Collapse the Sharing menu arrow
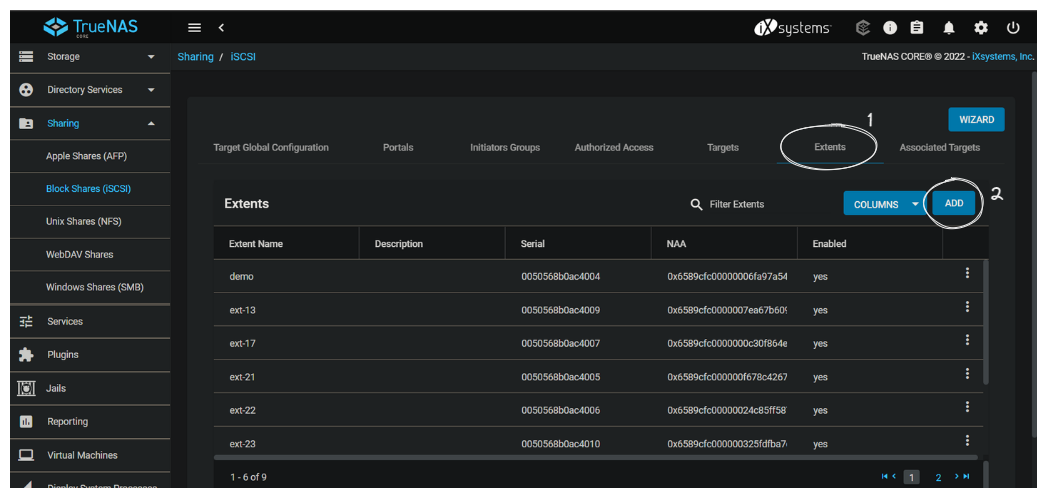The width and height of the screenshot is (1047, 498). [x=151, y=123]
